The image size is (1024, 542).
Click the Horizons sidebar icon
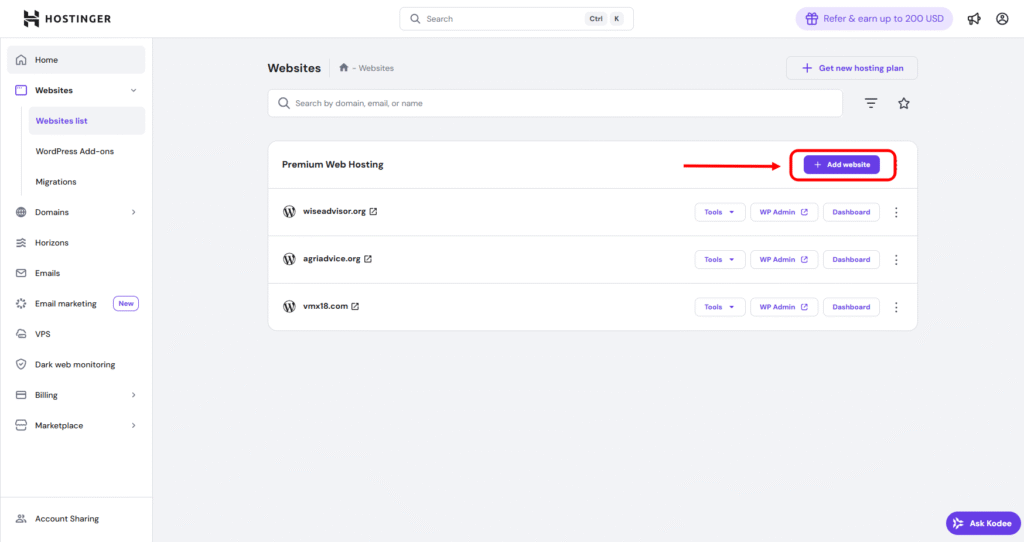point(21,243)
